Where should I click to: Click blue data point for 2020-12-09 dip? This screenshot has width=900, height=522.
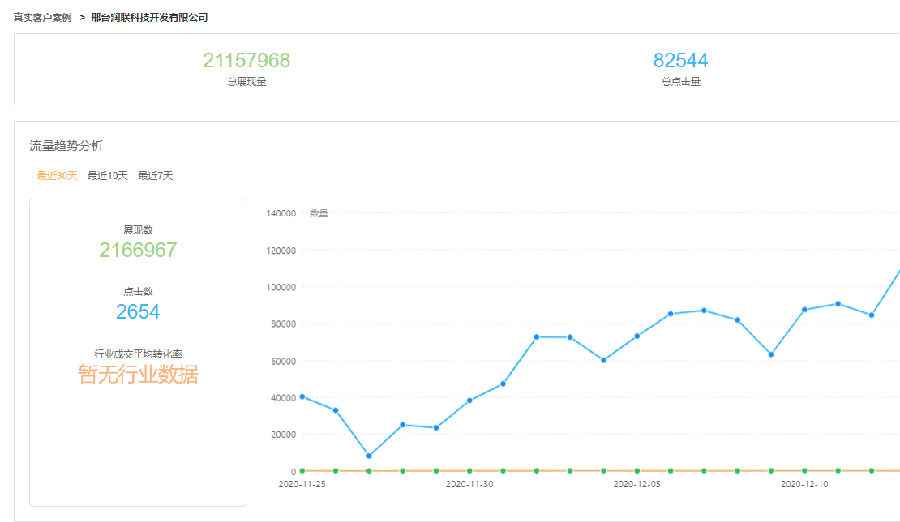[x=771, y=355]
